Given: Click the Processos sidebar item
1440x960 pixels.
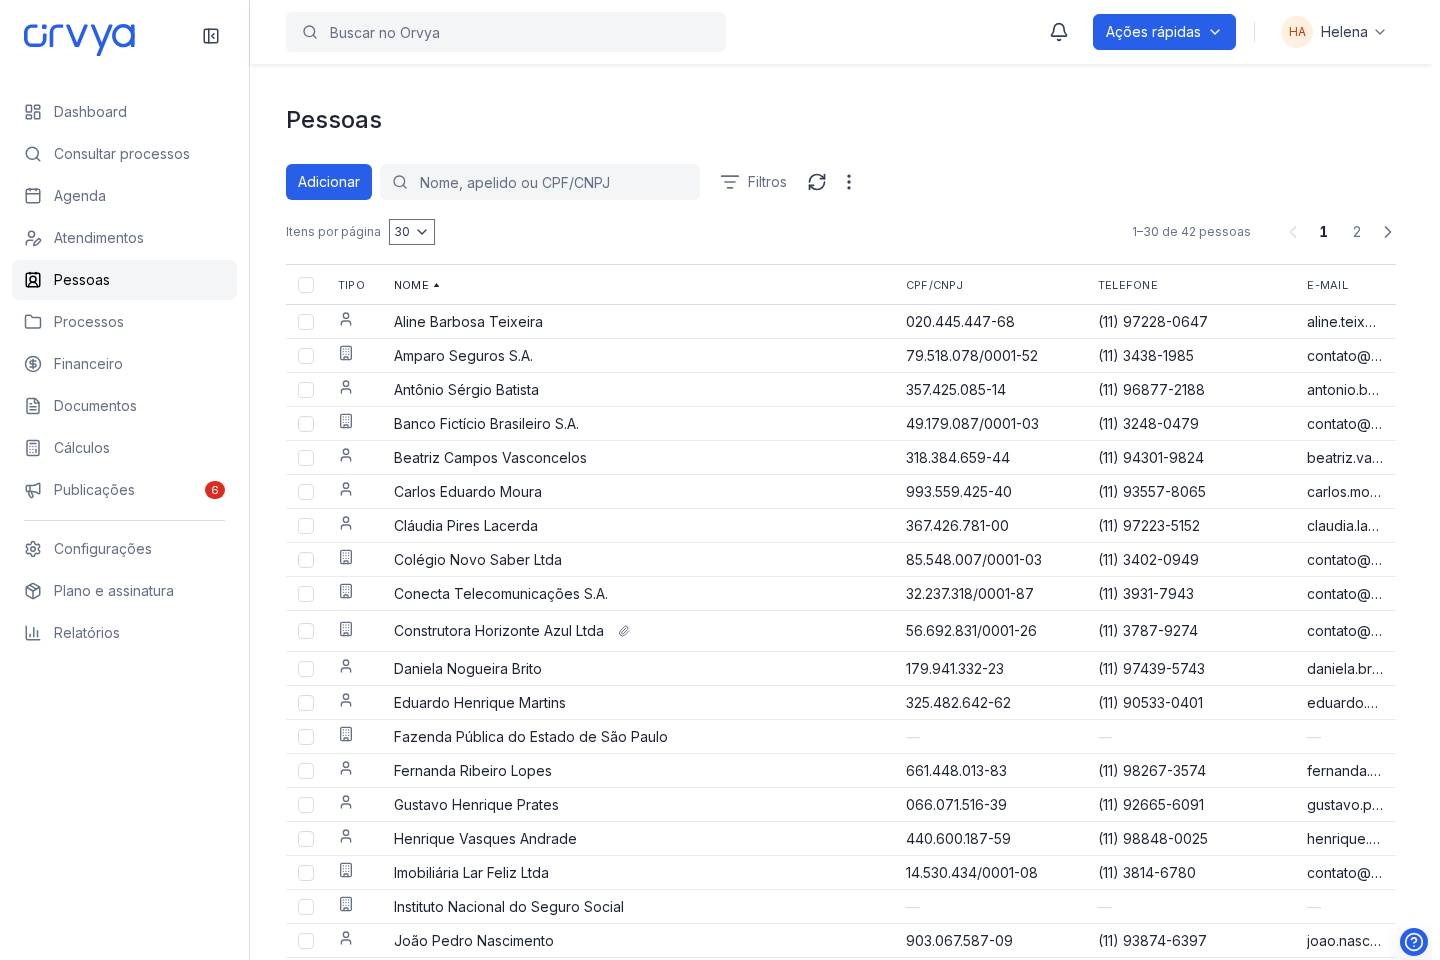Looking at the screenshot, I should tap(124, 322).
